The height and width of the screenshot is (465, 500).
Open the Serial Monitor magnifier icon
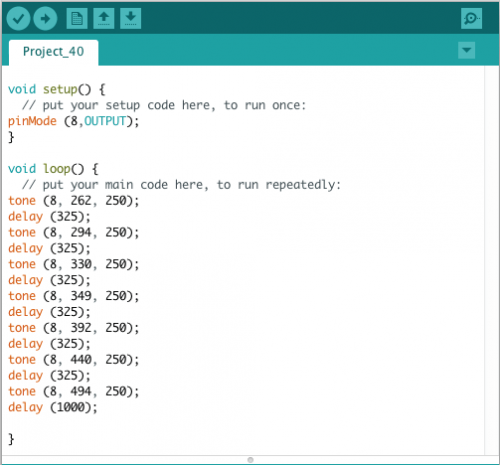coord(471,18)
